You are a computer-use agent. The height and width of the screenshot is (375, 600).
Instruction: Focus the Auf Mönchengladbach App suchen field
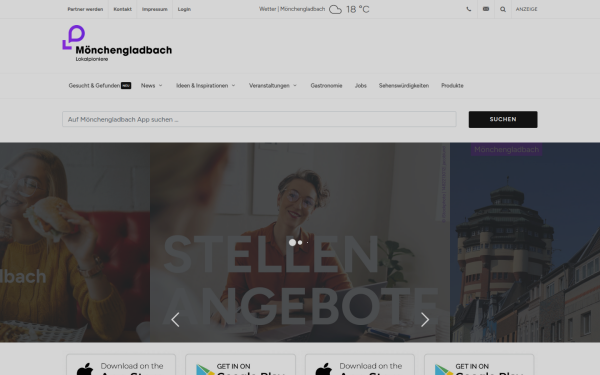(x=259, y=119)
